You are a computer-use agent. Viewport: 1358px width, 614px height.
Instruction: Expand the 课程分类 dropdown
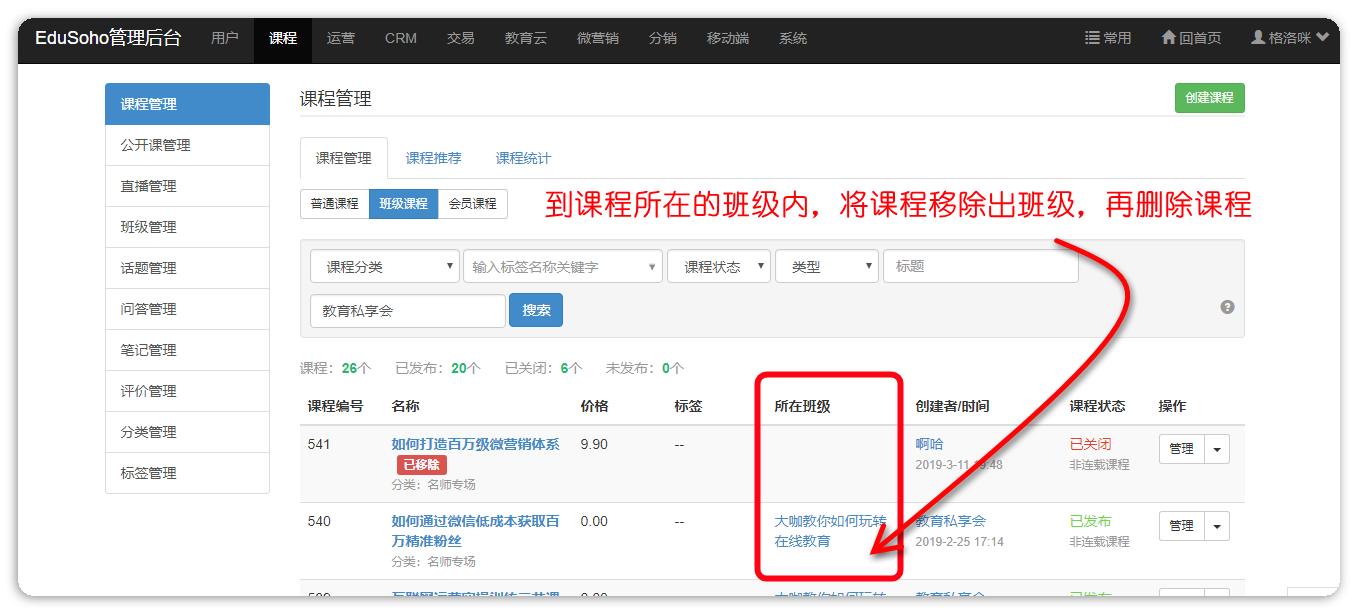coord(384,267)
